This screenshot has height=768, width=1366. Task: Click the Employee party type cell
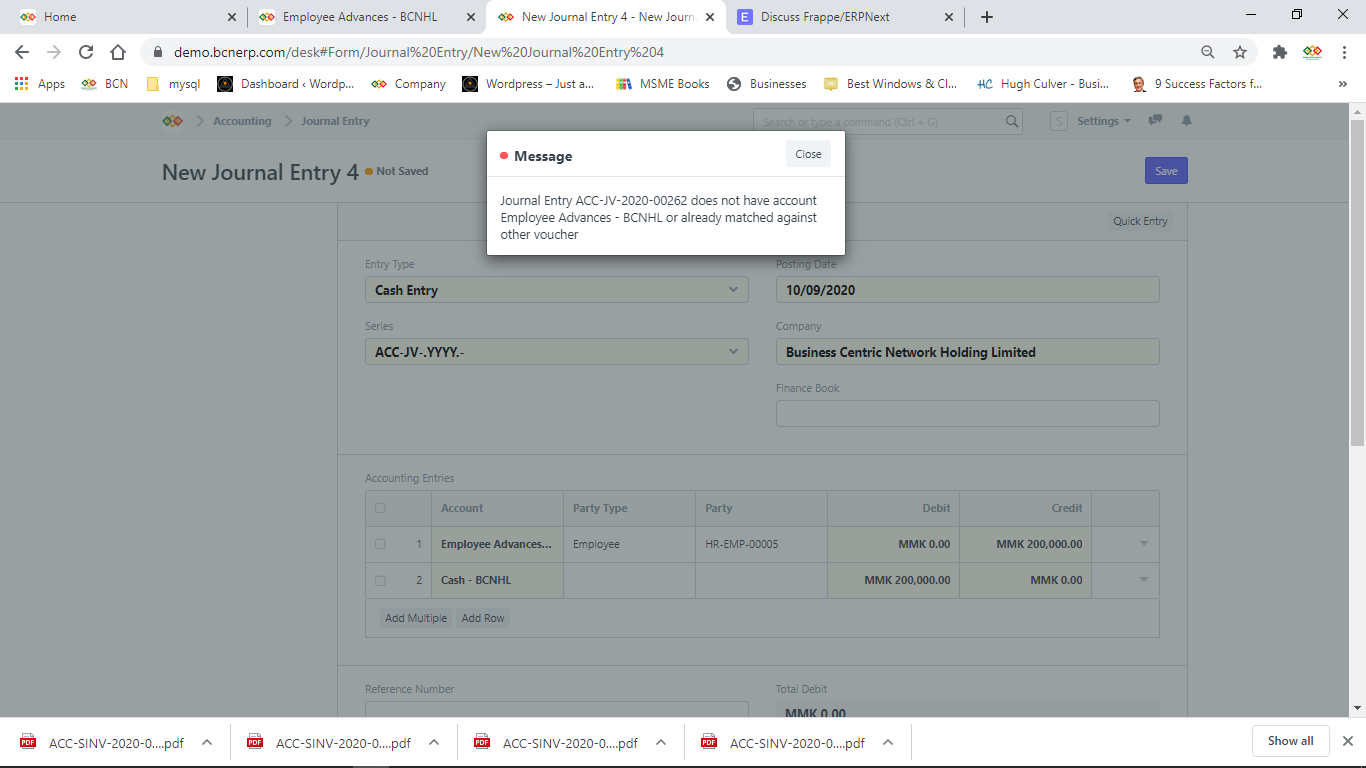tap(629, 544)
